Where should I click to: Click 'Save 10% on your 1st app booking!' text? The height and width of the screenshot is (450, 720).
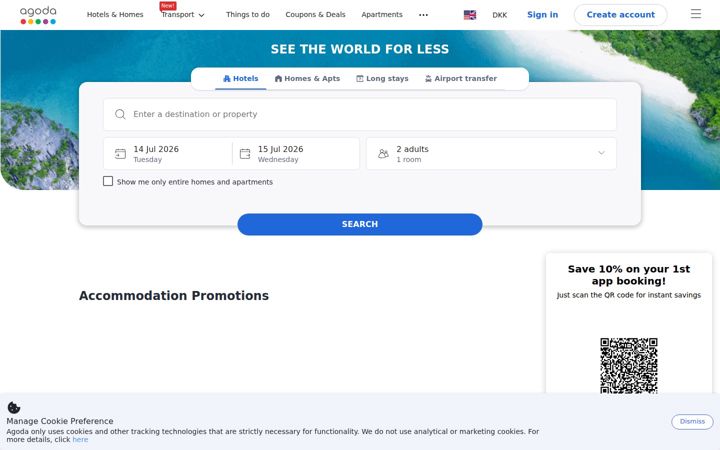pyautogui.click(x=629, y=275)
